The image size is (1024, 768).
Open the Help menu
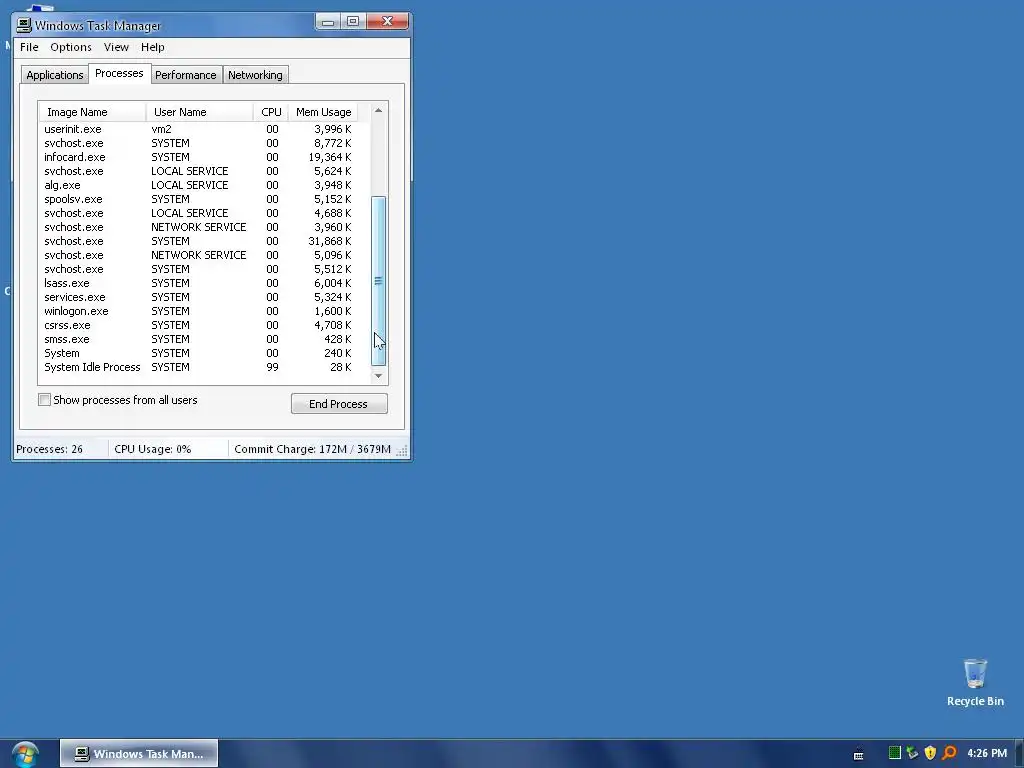153,47
